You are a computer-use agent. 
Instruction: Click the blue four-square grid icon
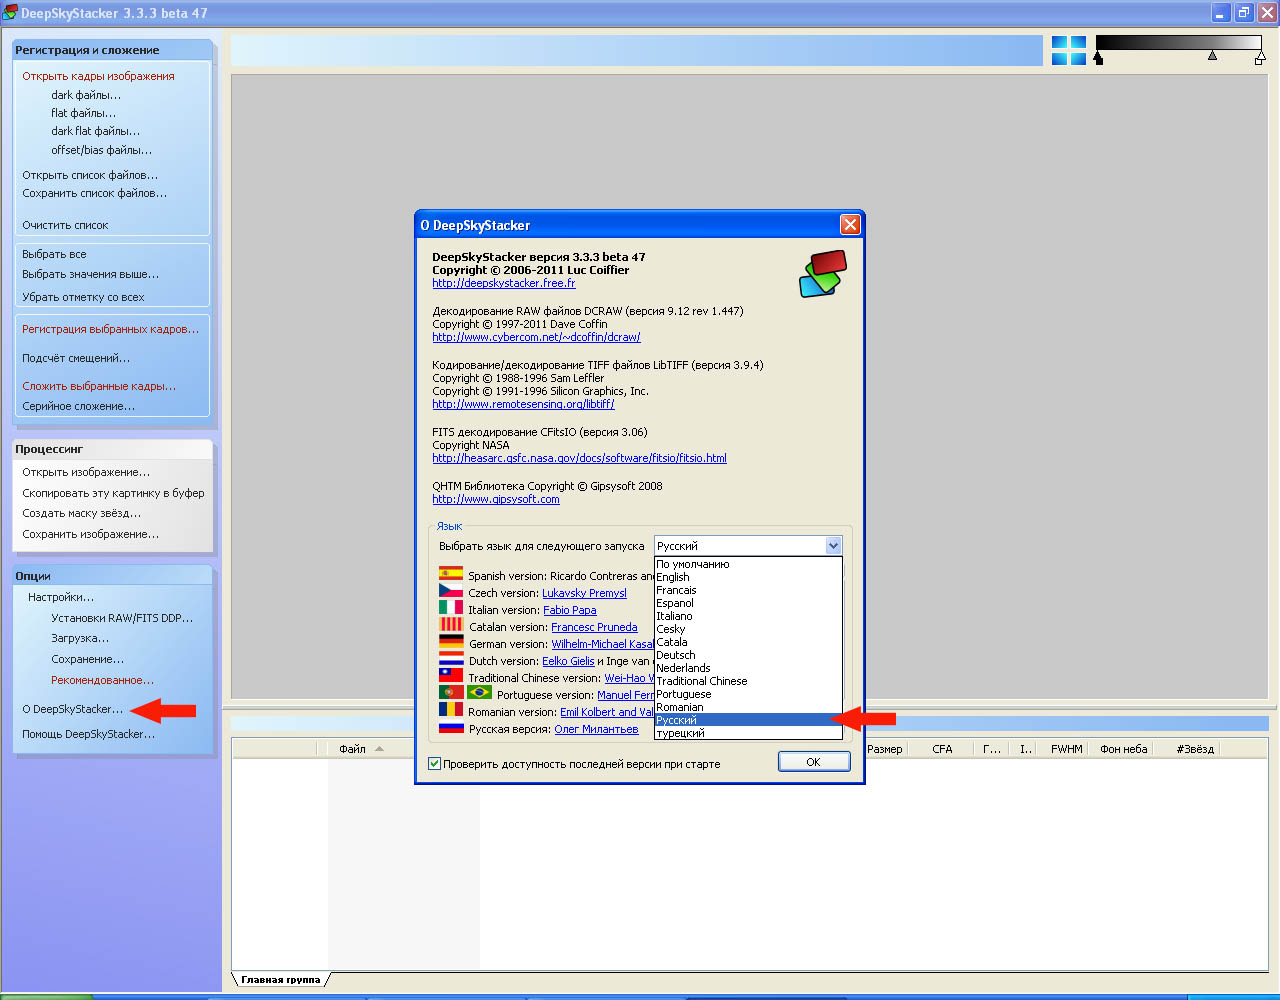1068,51
